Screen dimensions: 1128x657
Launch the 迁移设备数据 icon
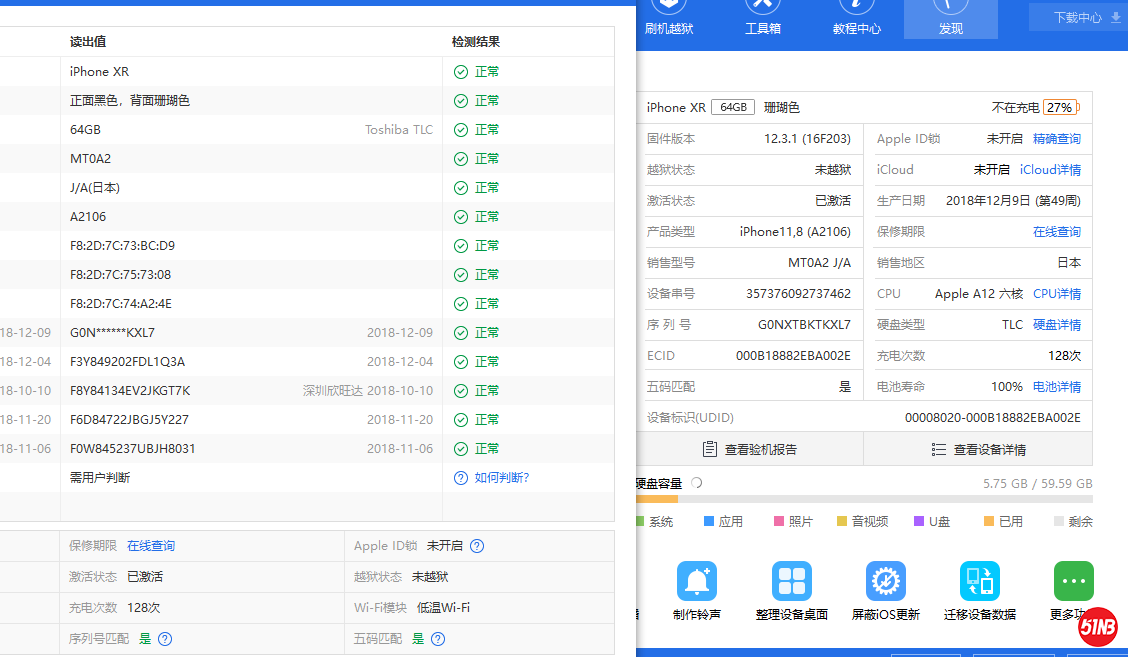pyautogui.click(x=979, y=581)
